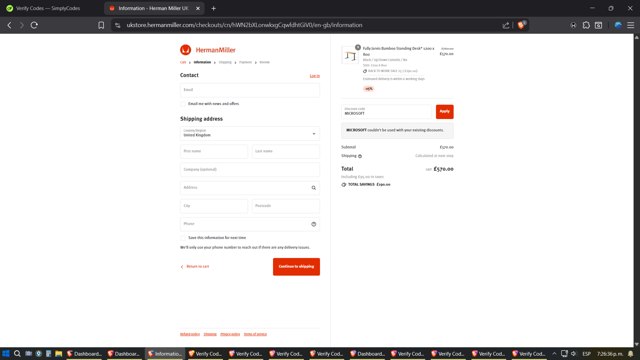Focus the Postcode input field

pyautogui.click(x=286, y=206)
